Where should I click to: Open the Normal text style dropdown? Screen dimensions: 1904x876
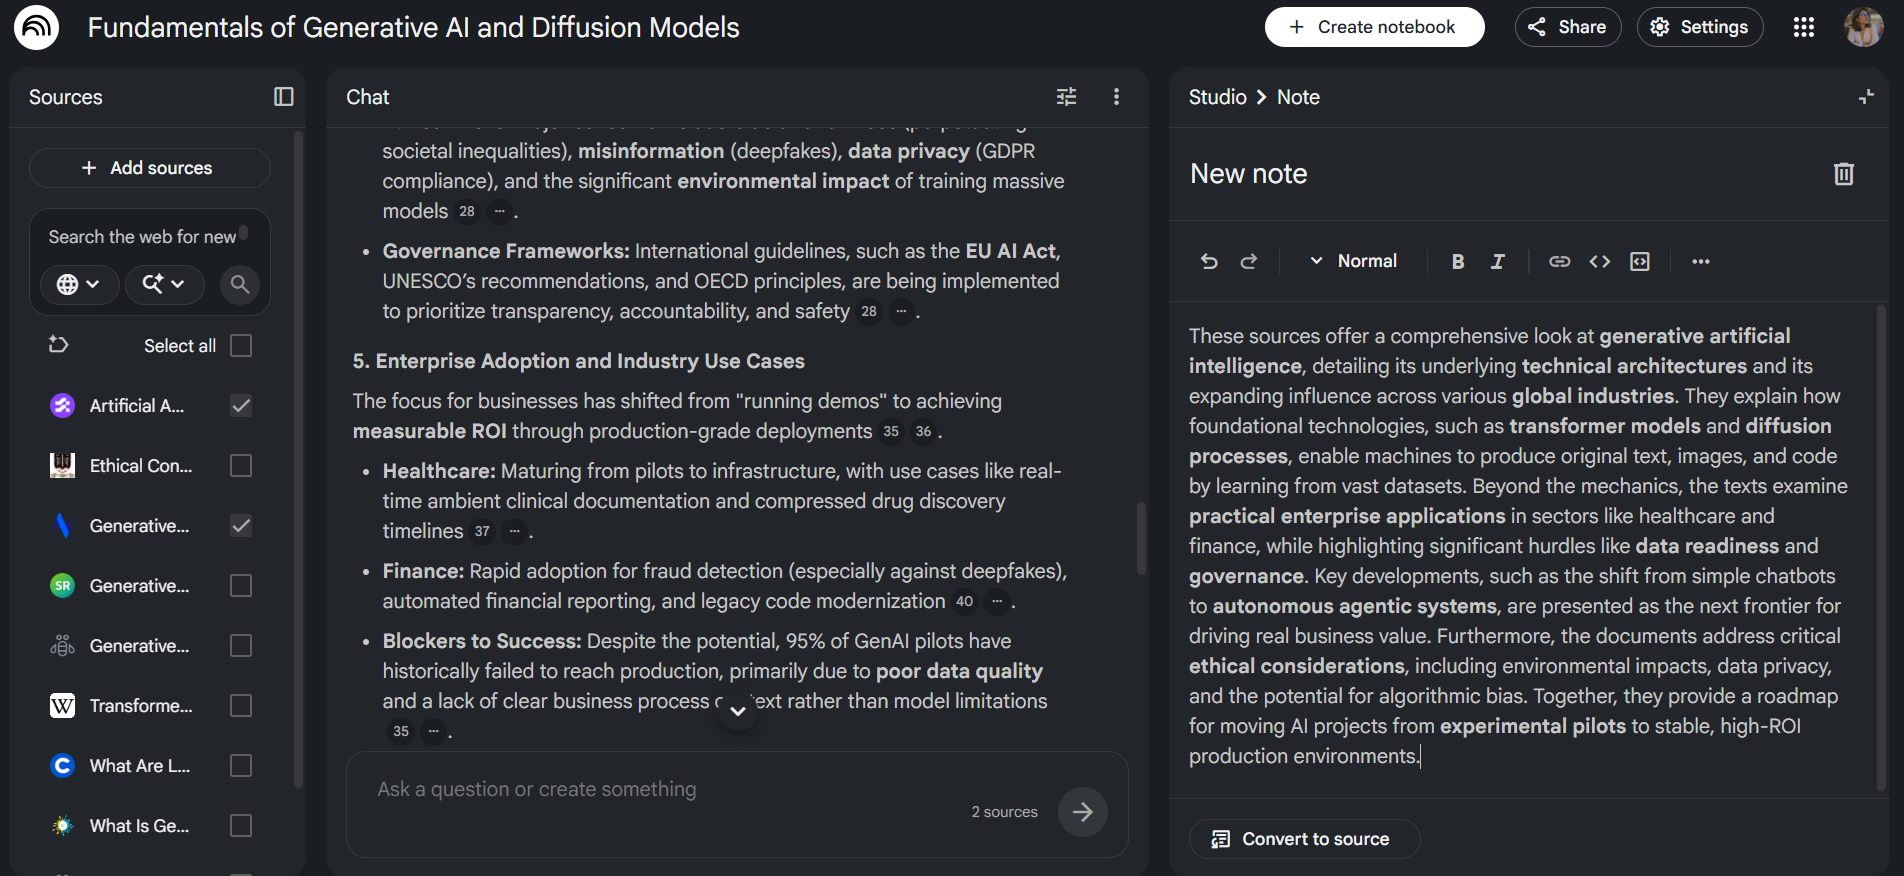tap(1353, 261)
